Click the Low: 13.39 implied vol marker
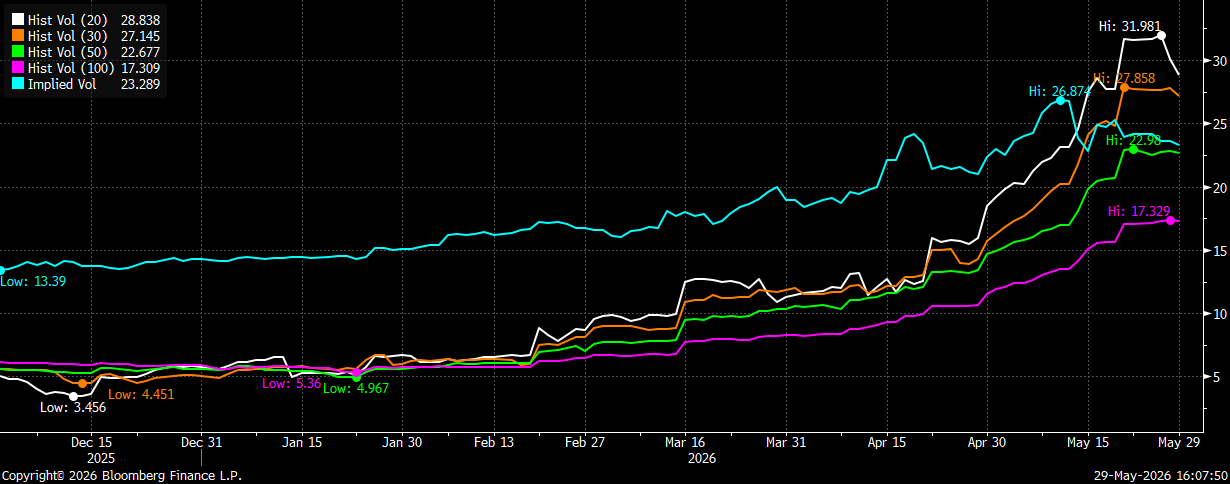 coord(2,270)
